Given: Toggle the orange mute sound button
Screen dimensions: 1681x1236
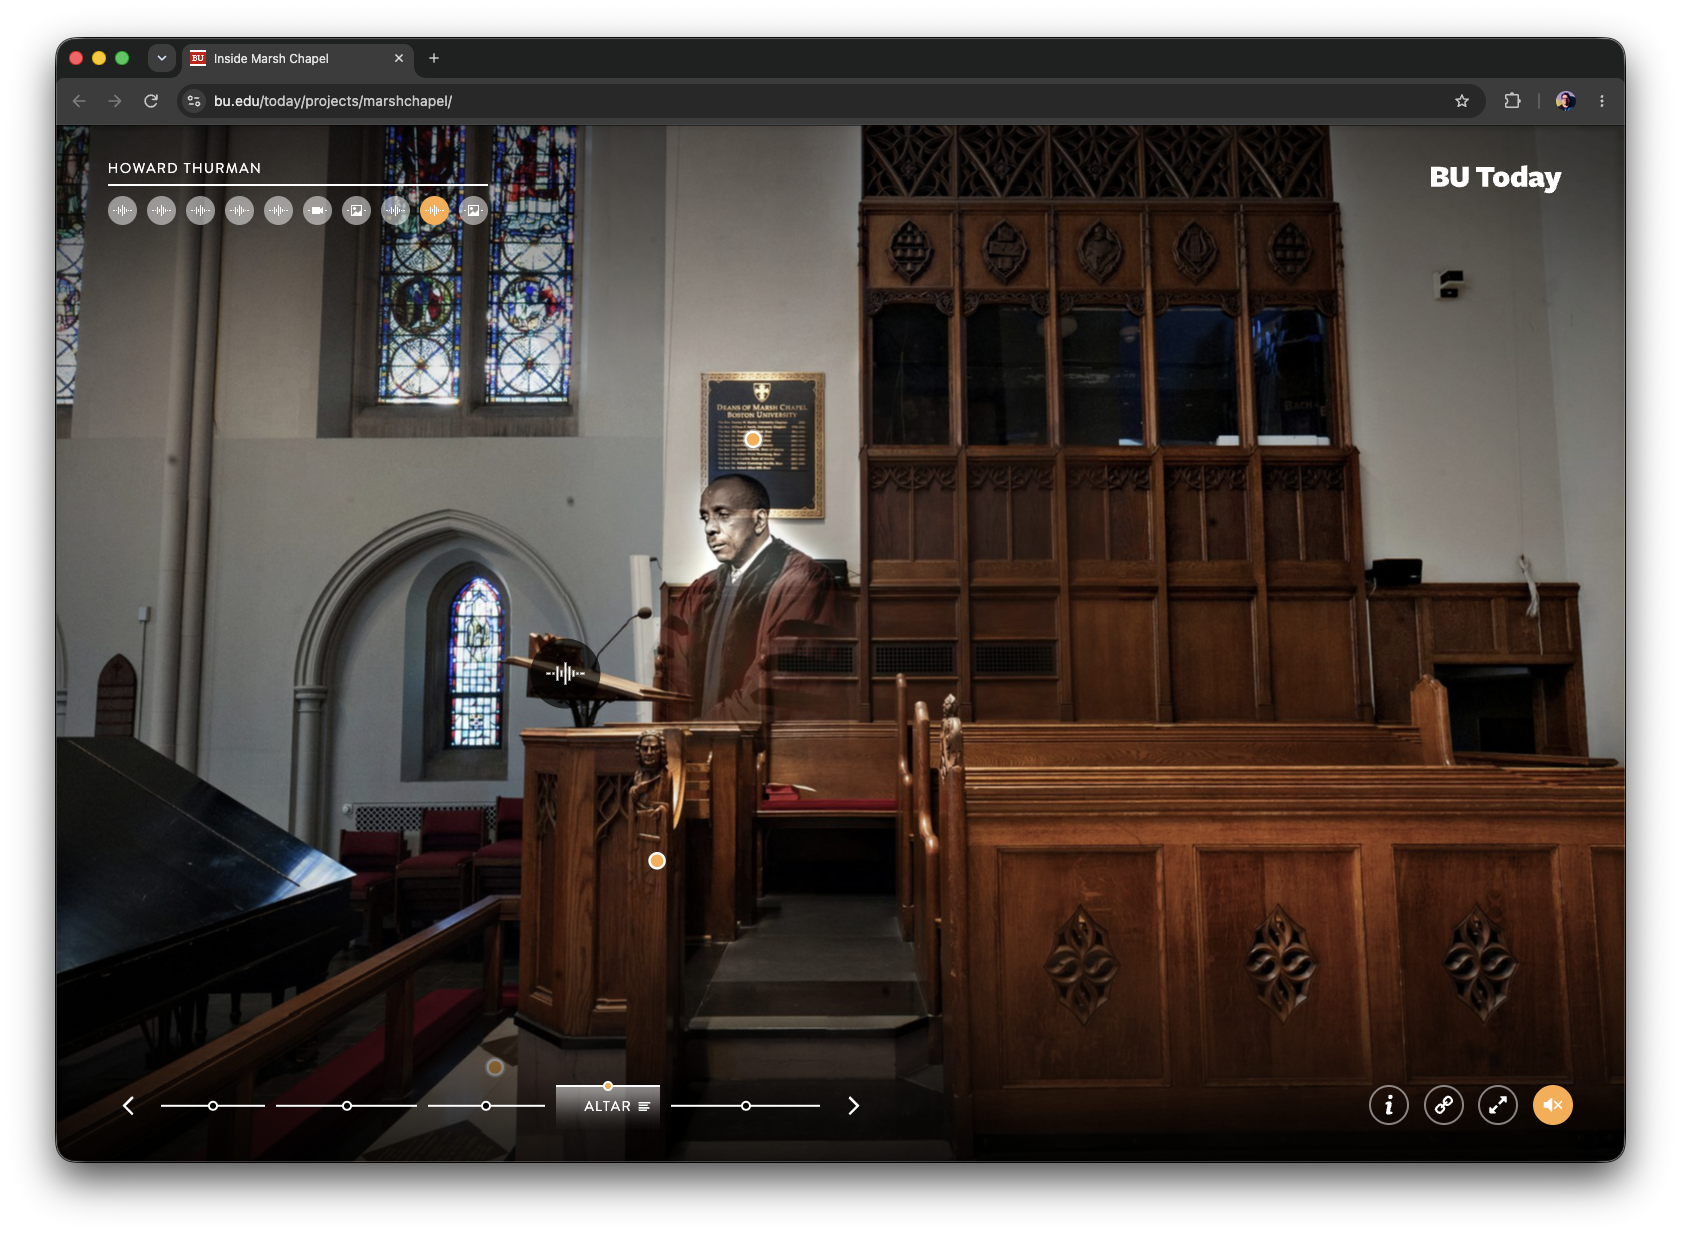Looking at the screenshot, I should click(1553, 1105).
